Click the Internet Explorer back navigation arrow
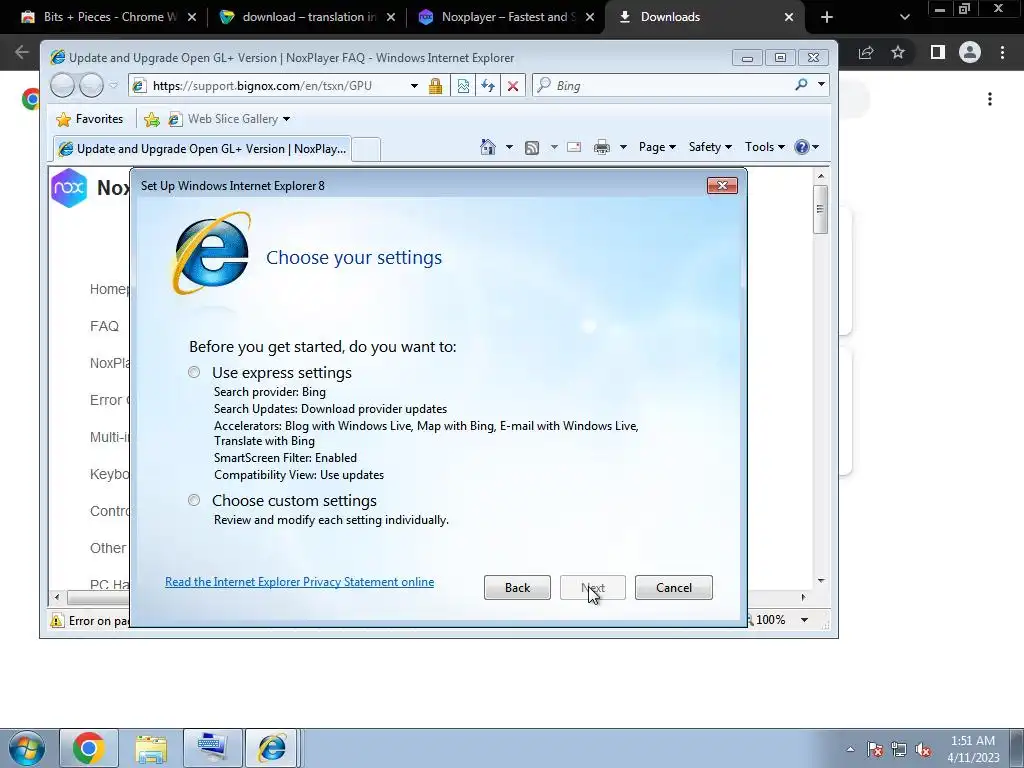The width and height of the screenshot is (1024, 768). click(63, 86)
